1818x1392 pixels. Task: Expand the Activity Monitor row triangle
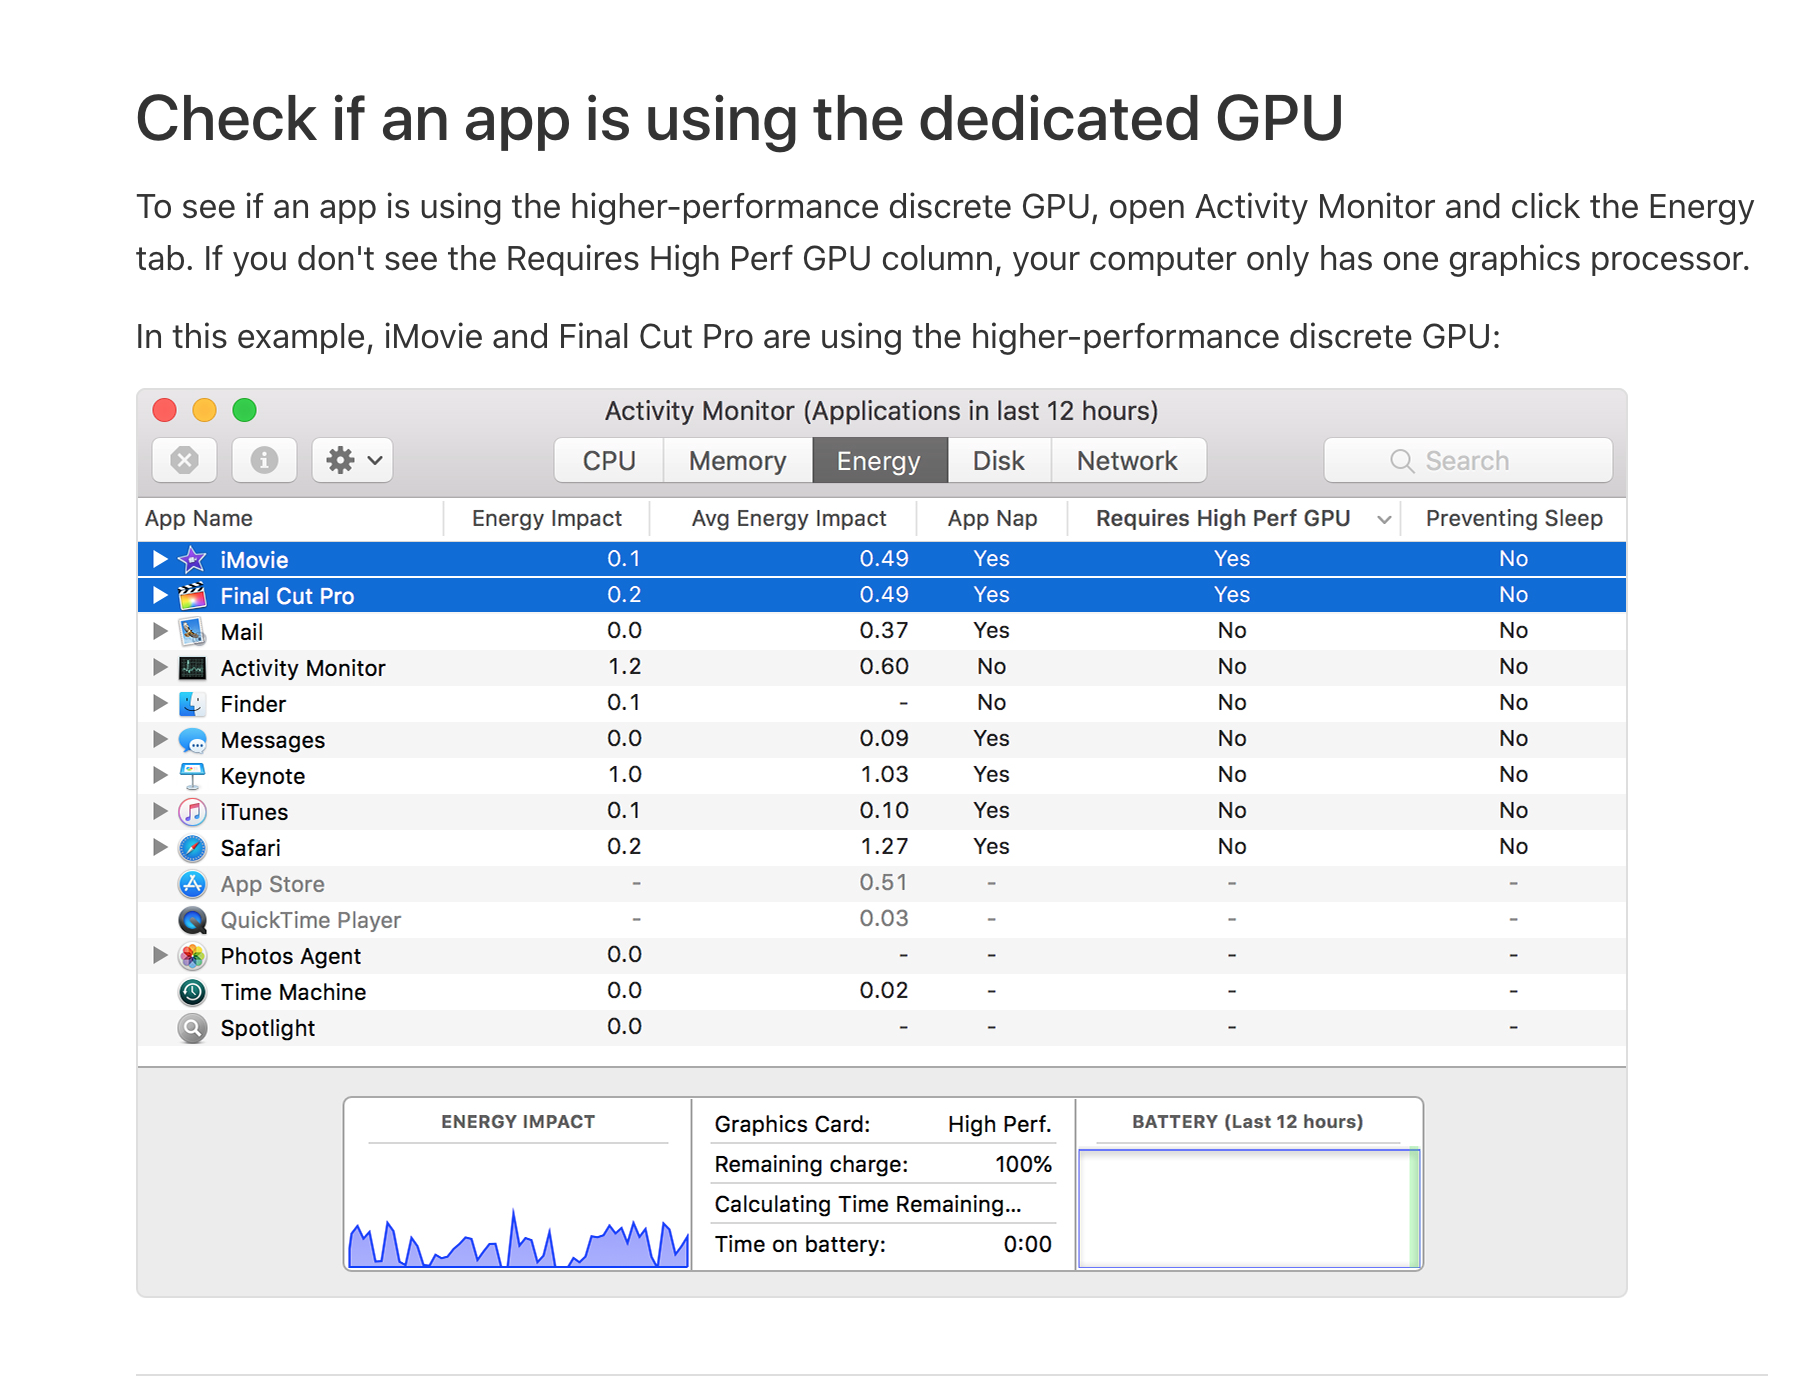click(160, 667)
